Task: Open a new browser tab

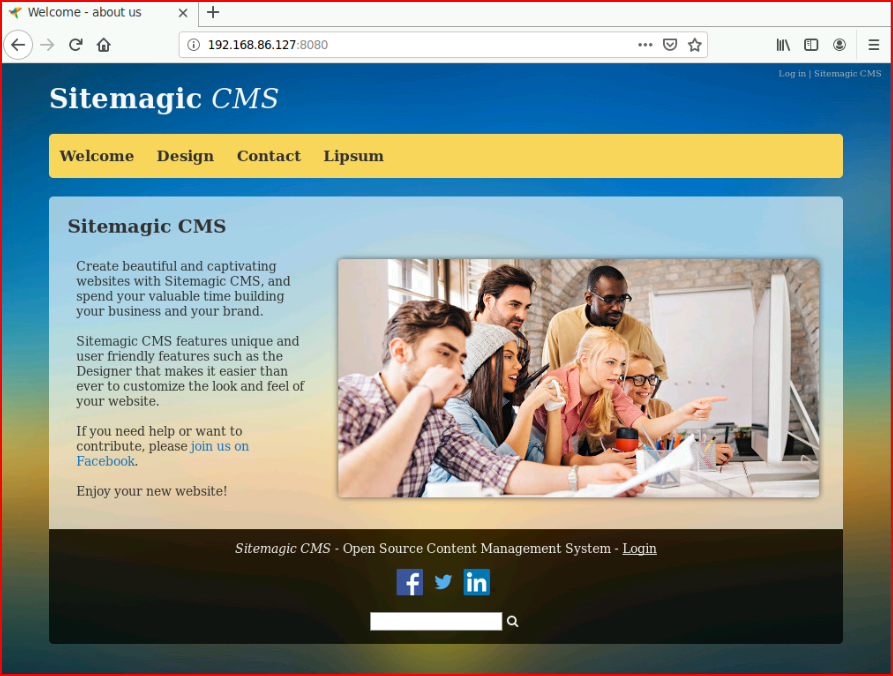Action: pos(213,12)
